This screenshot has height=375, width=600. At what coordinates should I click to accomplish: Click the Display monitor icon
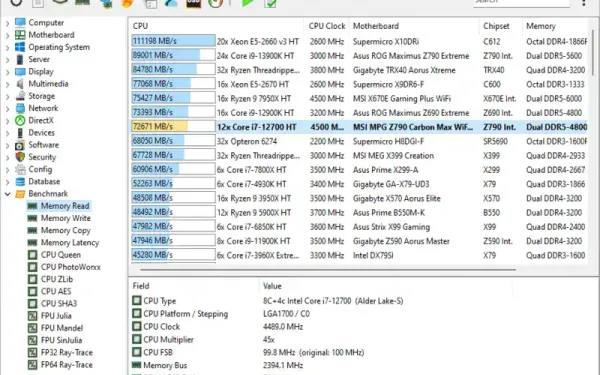[x=20, y=72]
